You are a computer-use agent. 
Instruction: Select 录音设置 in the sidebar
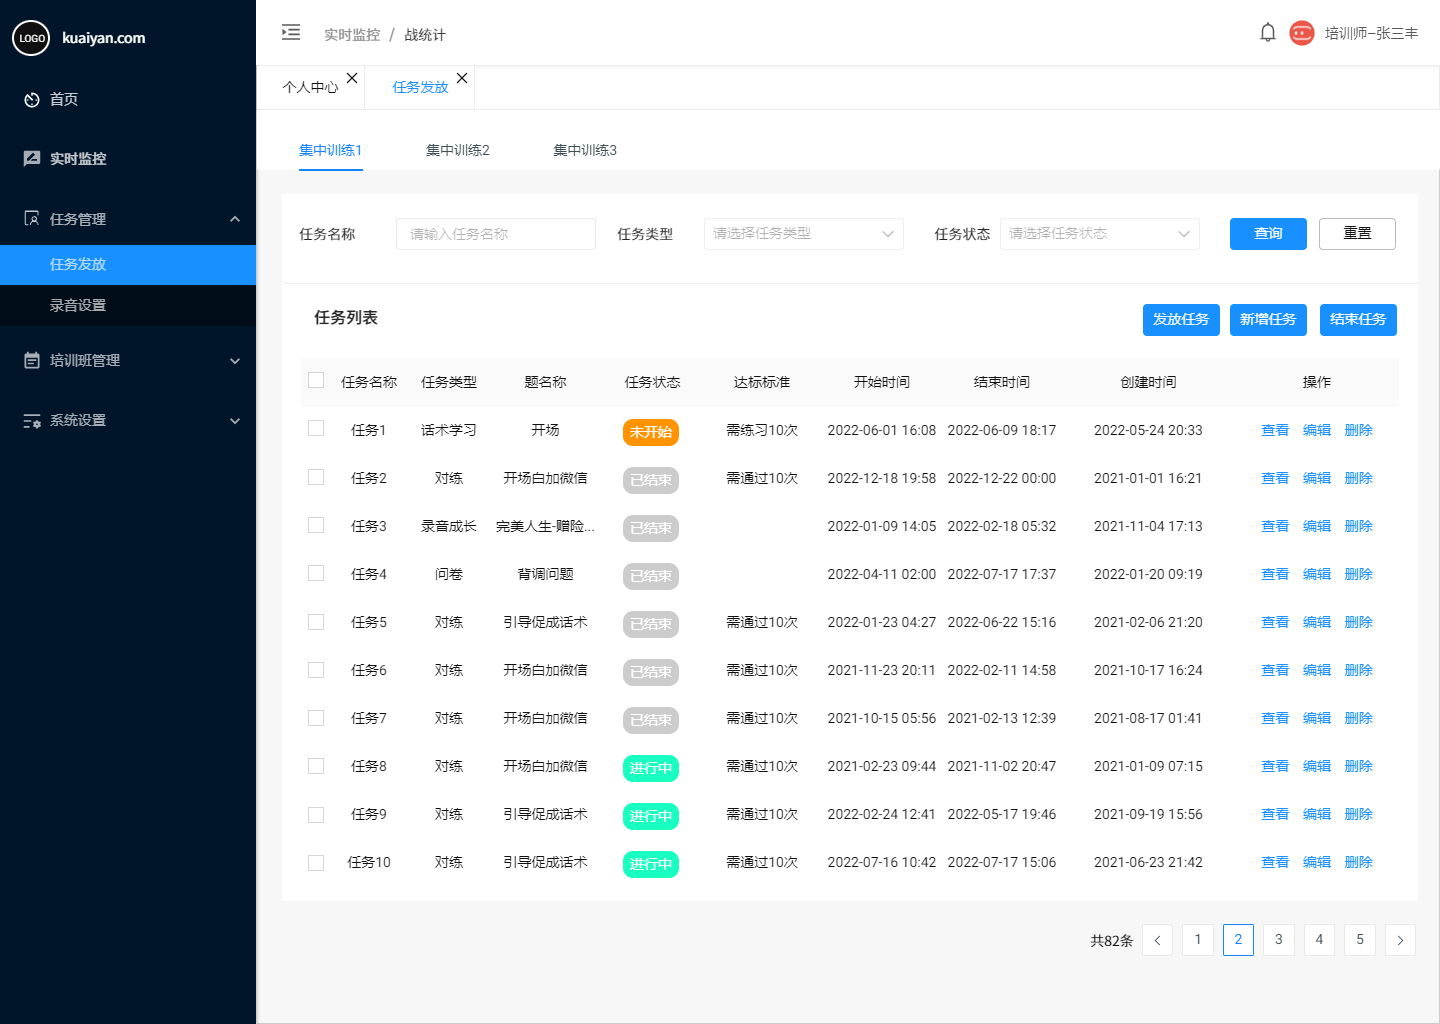pyautogui.click(x=128, y=305)
